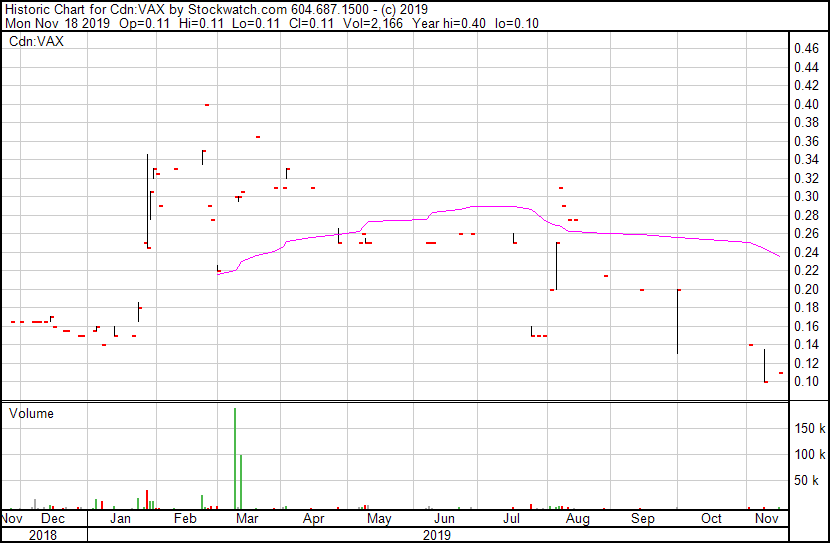
Task: Click the 'Cdn:VAX' symbol label in chart
Action: (36, 42)
